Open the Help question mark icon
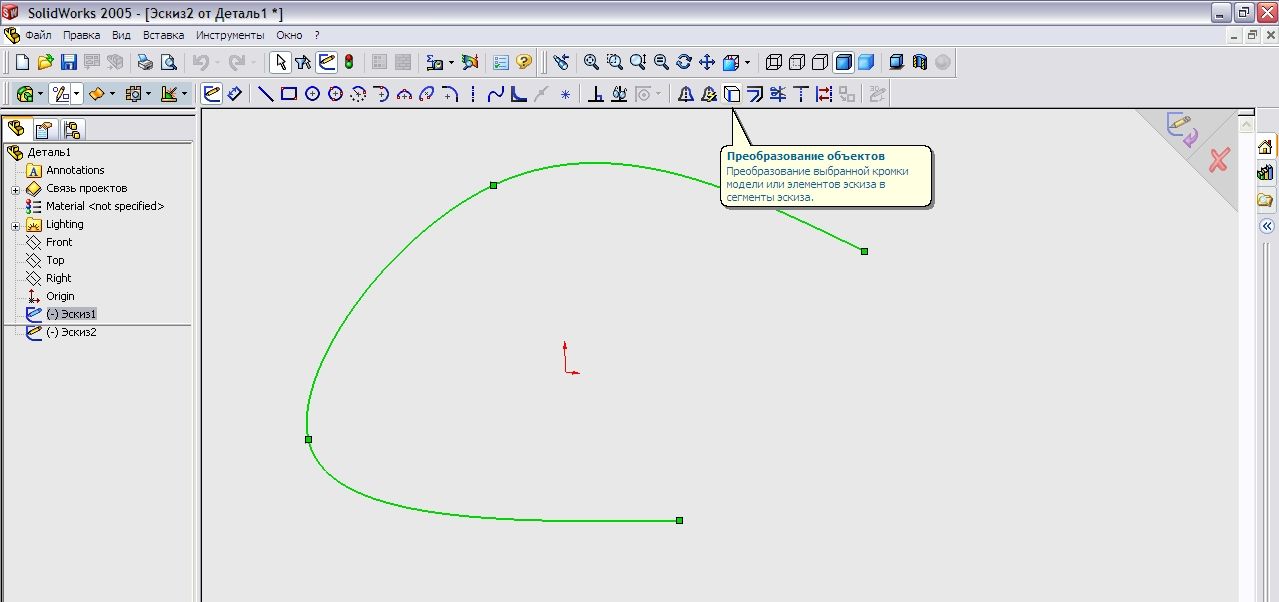 [x=523, y=62]
